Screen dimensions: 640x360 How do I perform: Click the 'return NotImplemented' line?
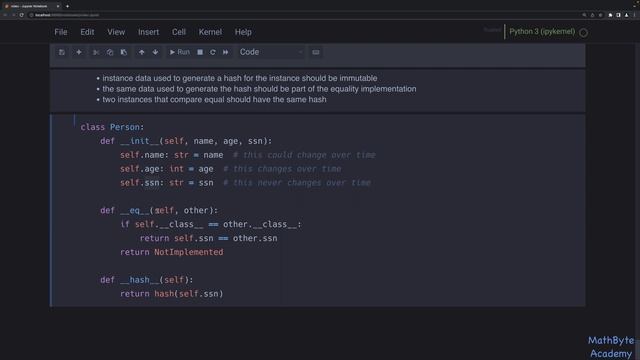(171, 252)
